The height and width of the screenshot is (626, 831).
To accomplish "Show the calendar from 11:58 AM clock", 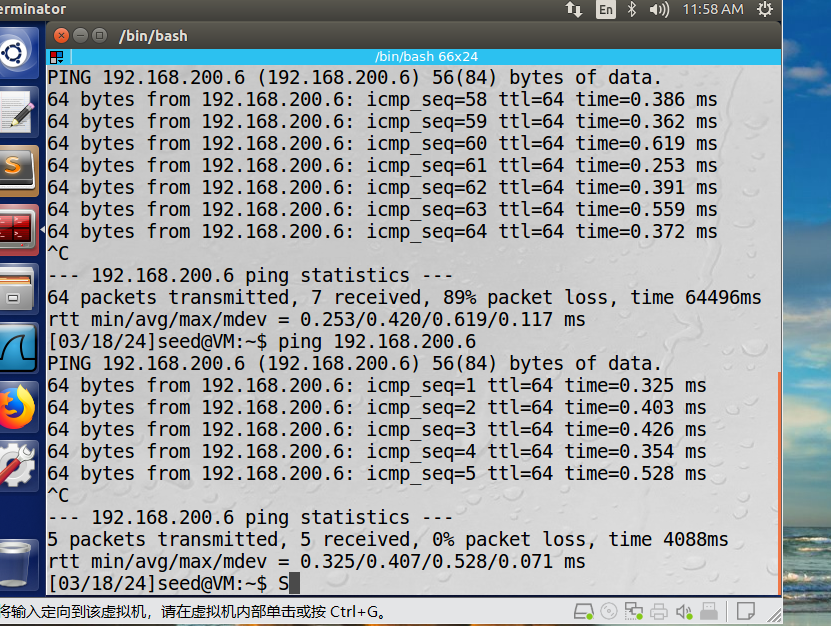I will (x=713, y=10).
